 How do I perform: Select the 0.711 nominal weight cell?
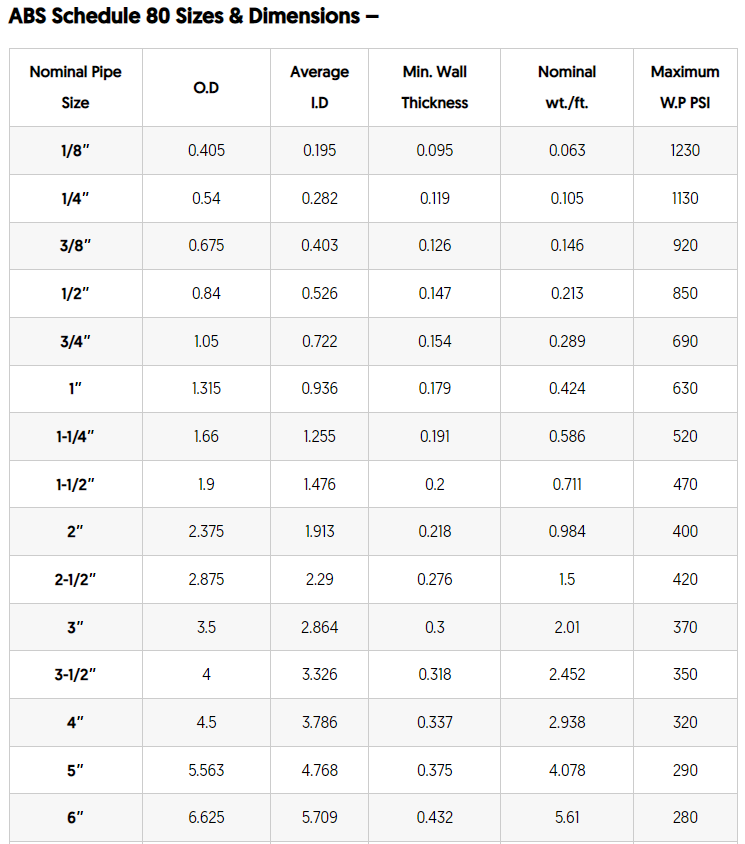point(567,484)
